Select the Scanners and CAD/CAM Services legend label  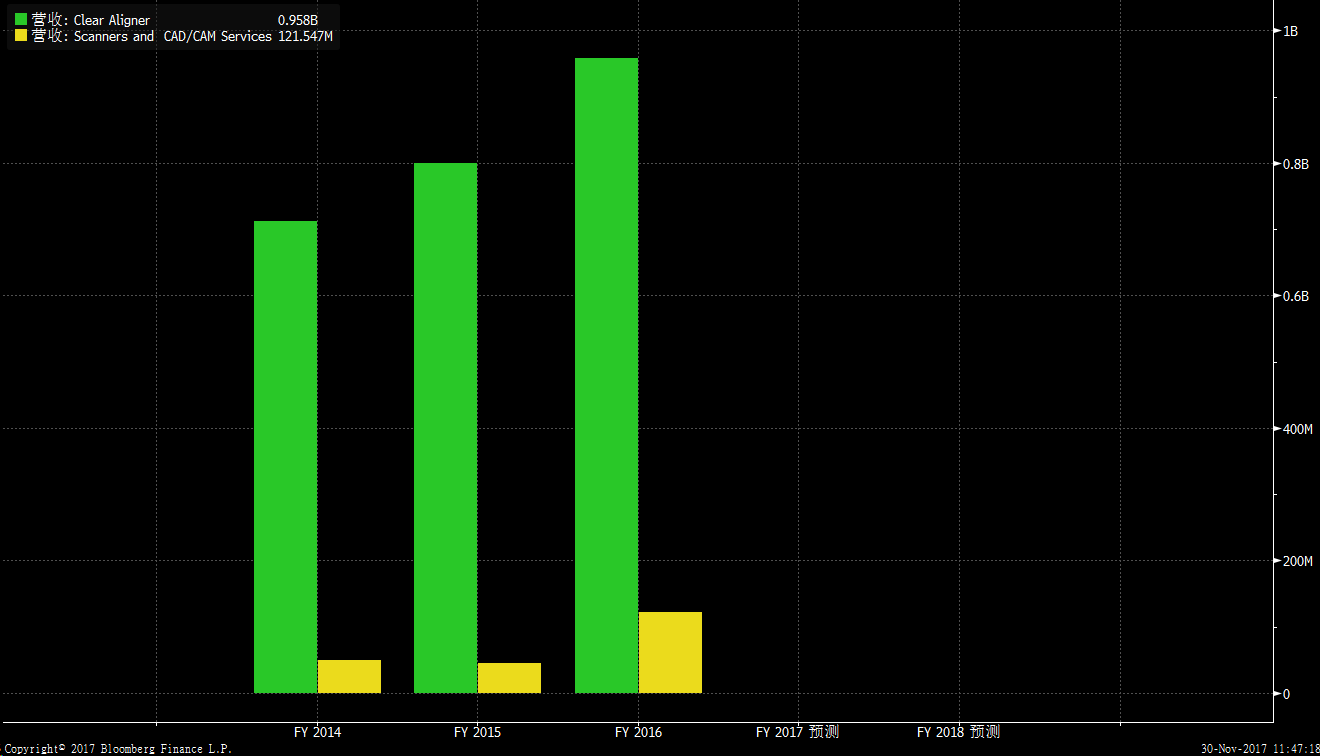point(172,36)
